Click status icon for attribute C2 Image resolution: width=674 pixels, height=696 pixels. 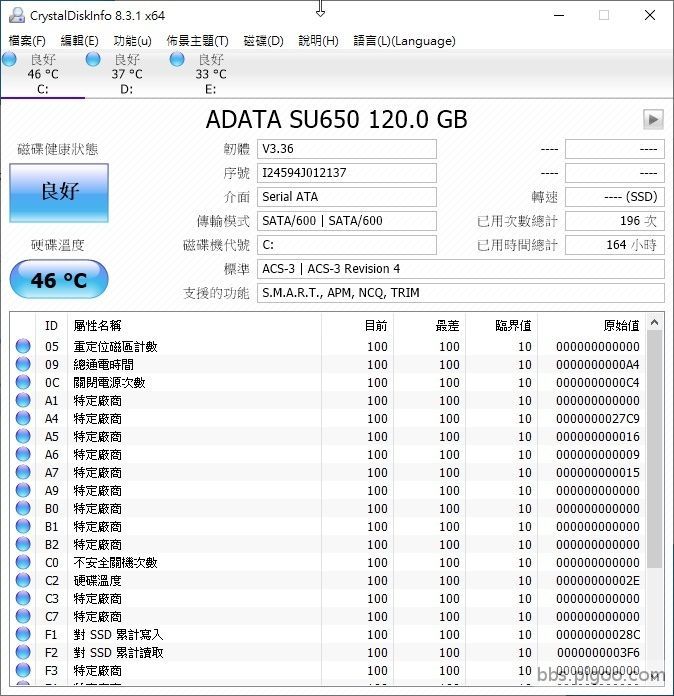pos(23,580)
